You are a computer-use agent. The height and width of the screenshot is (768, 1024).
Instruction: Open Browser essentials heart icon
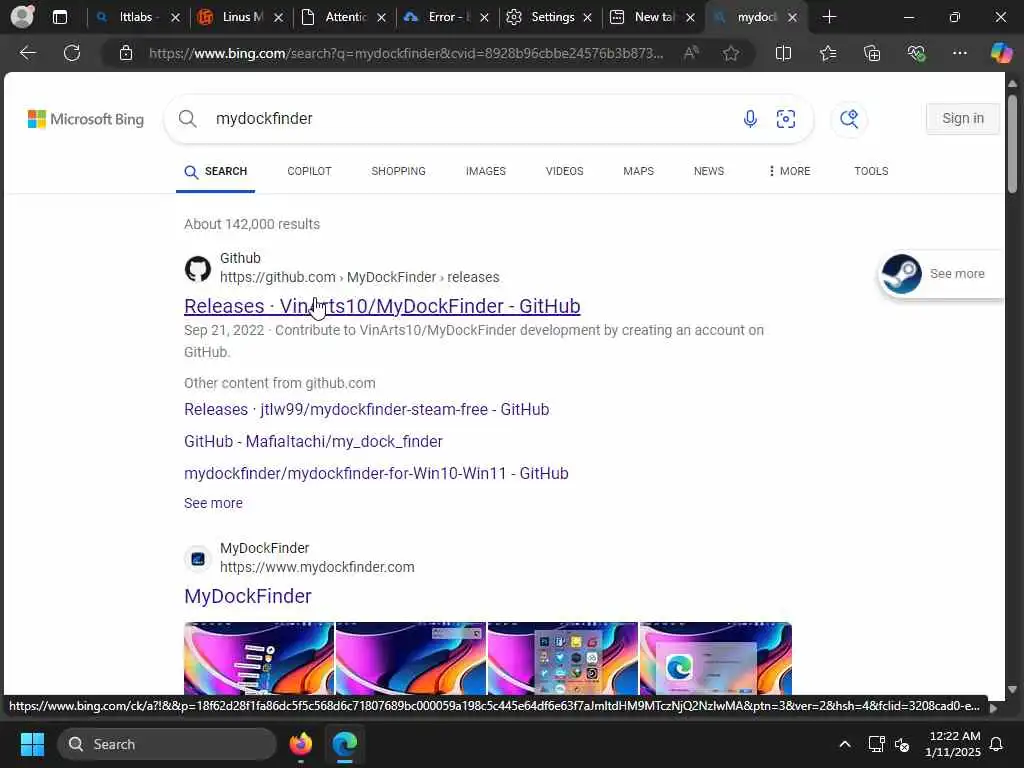point(916,53)
